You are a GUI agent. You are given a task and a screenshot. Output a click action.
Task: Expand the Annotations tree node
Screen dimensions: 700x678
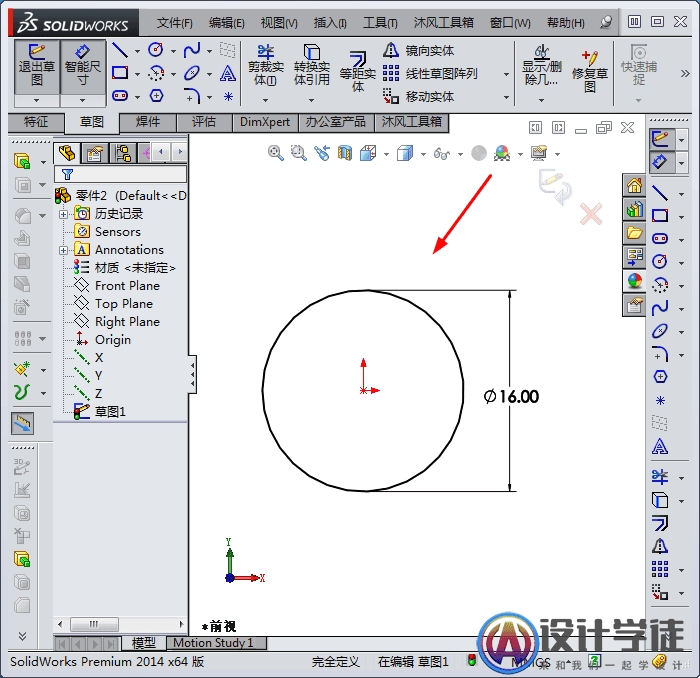point(63,250)
